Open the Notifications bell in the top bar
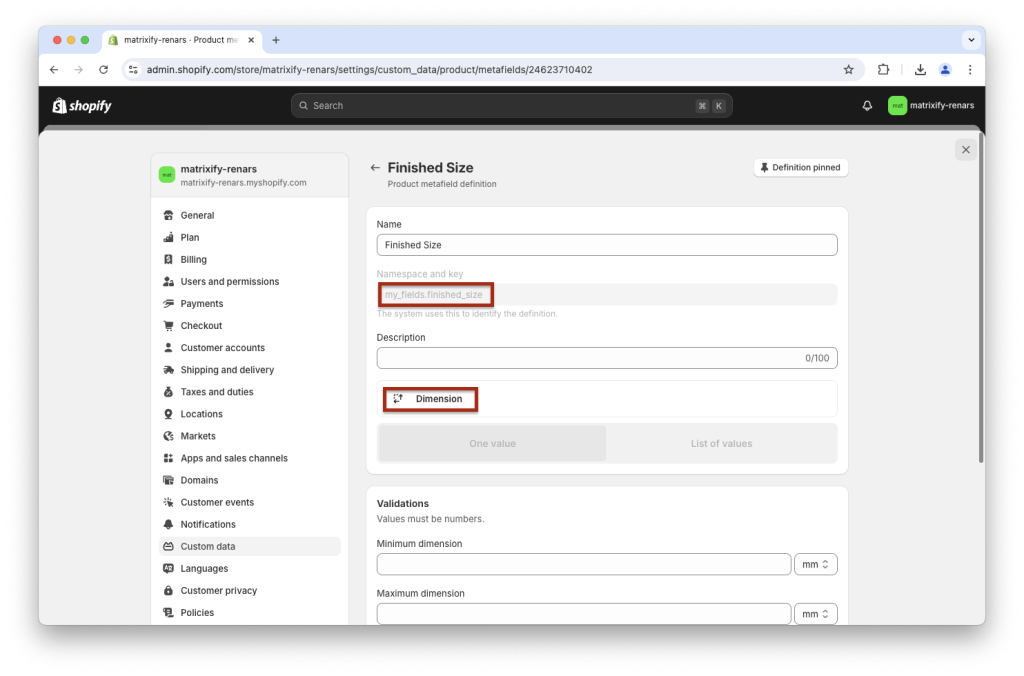 (866, 105)
